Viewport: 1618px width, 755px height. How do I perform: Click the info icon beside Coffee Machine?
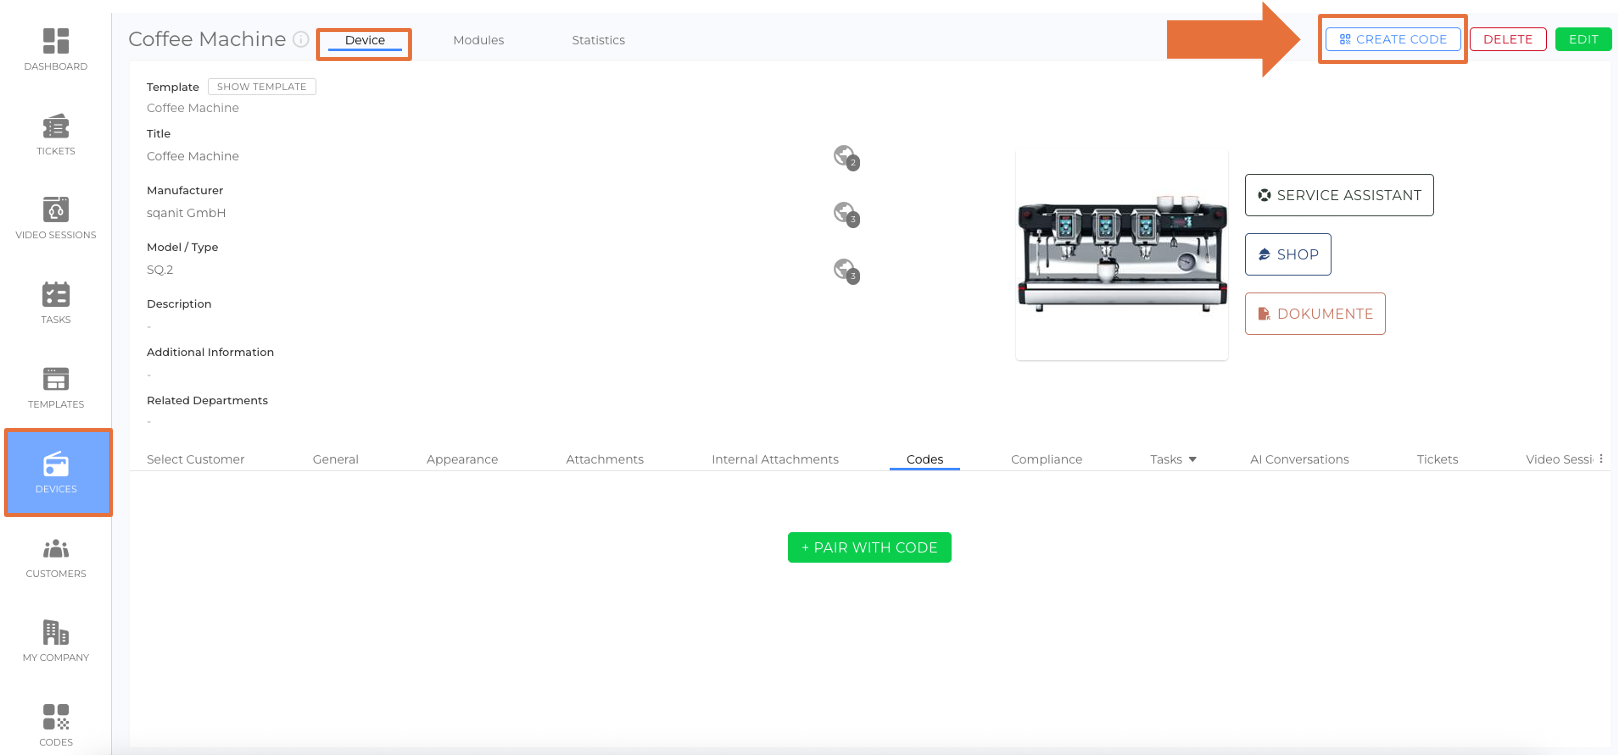pyautogui.click(x=300, y=39)
